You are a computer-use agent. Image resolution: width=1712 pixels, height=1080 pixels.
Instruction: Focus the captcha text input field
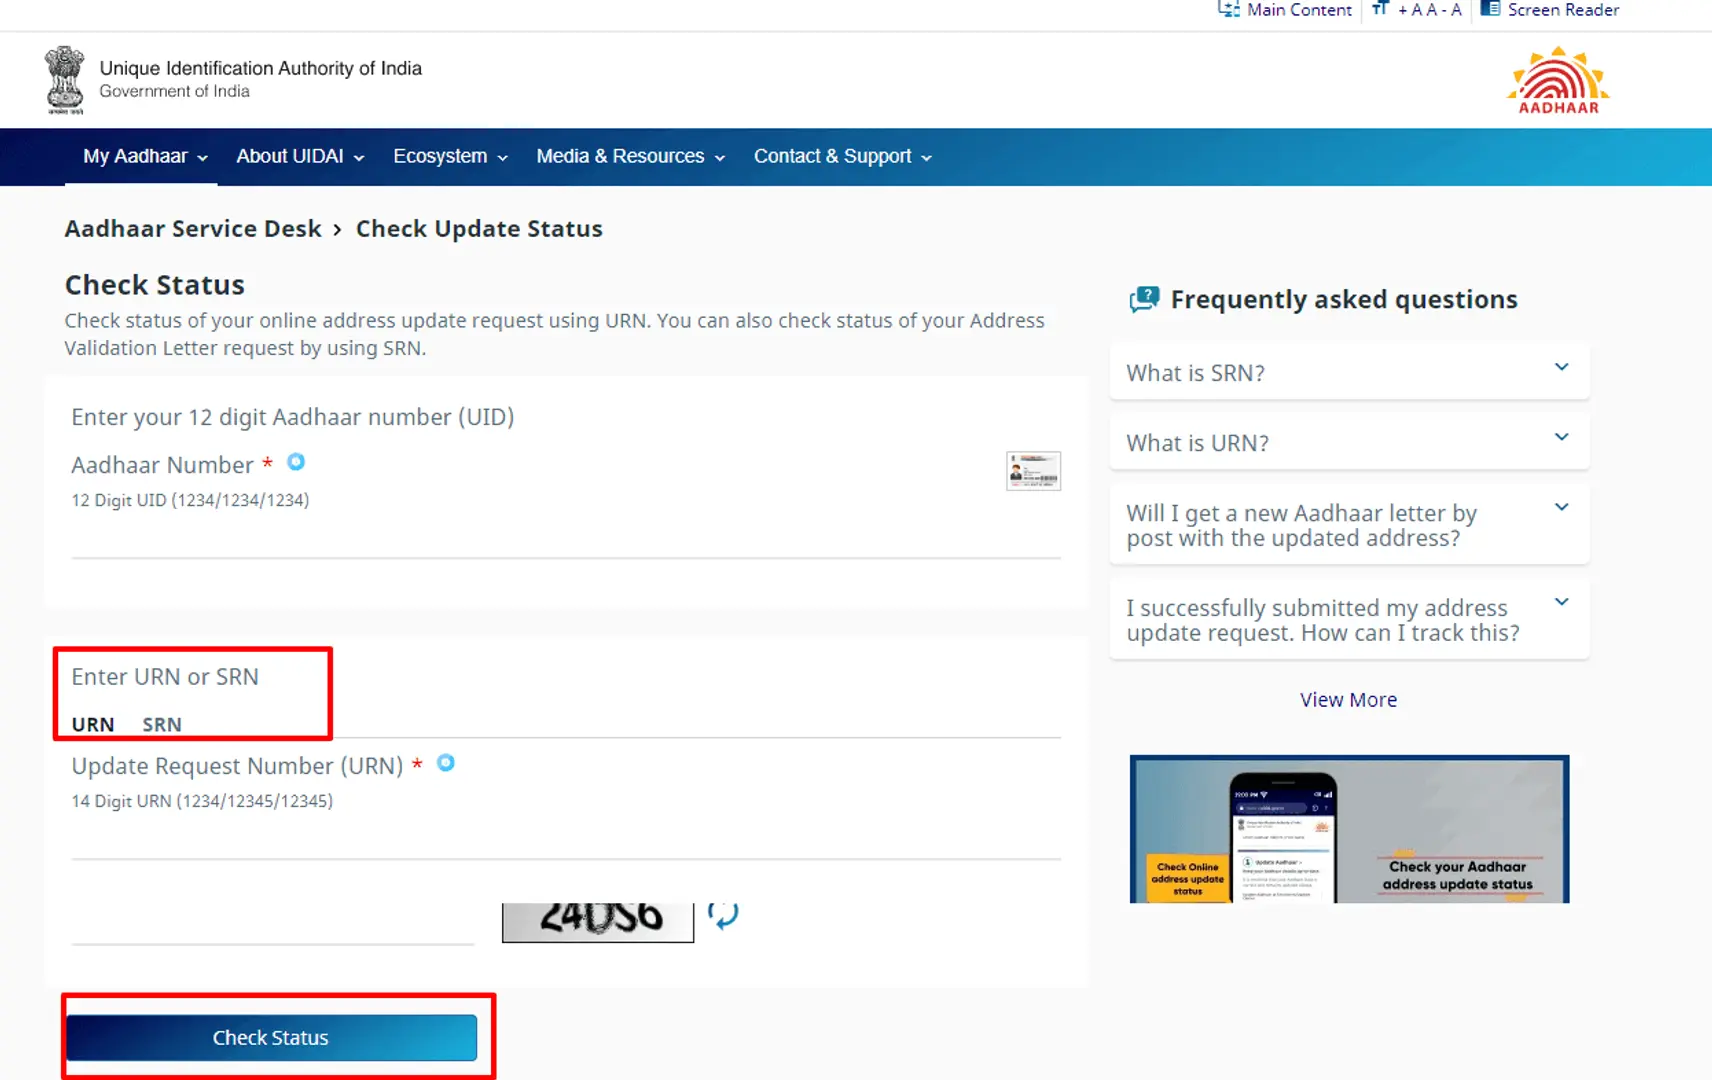(x=273, y=923)
